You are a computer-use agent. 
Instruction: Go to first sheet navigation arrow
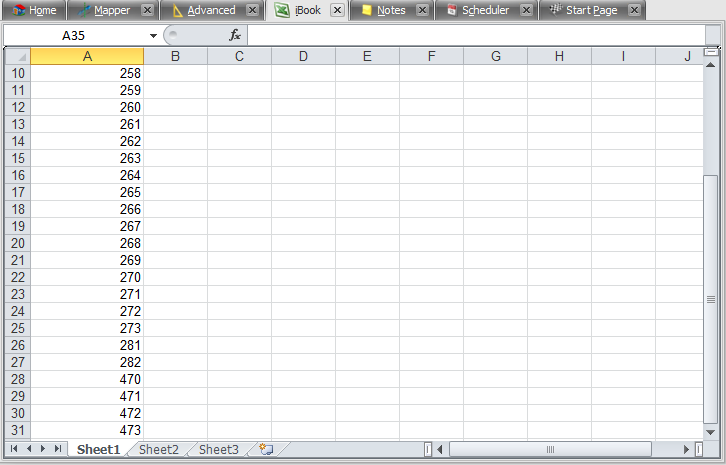[13, 450]
